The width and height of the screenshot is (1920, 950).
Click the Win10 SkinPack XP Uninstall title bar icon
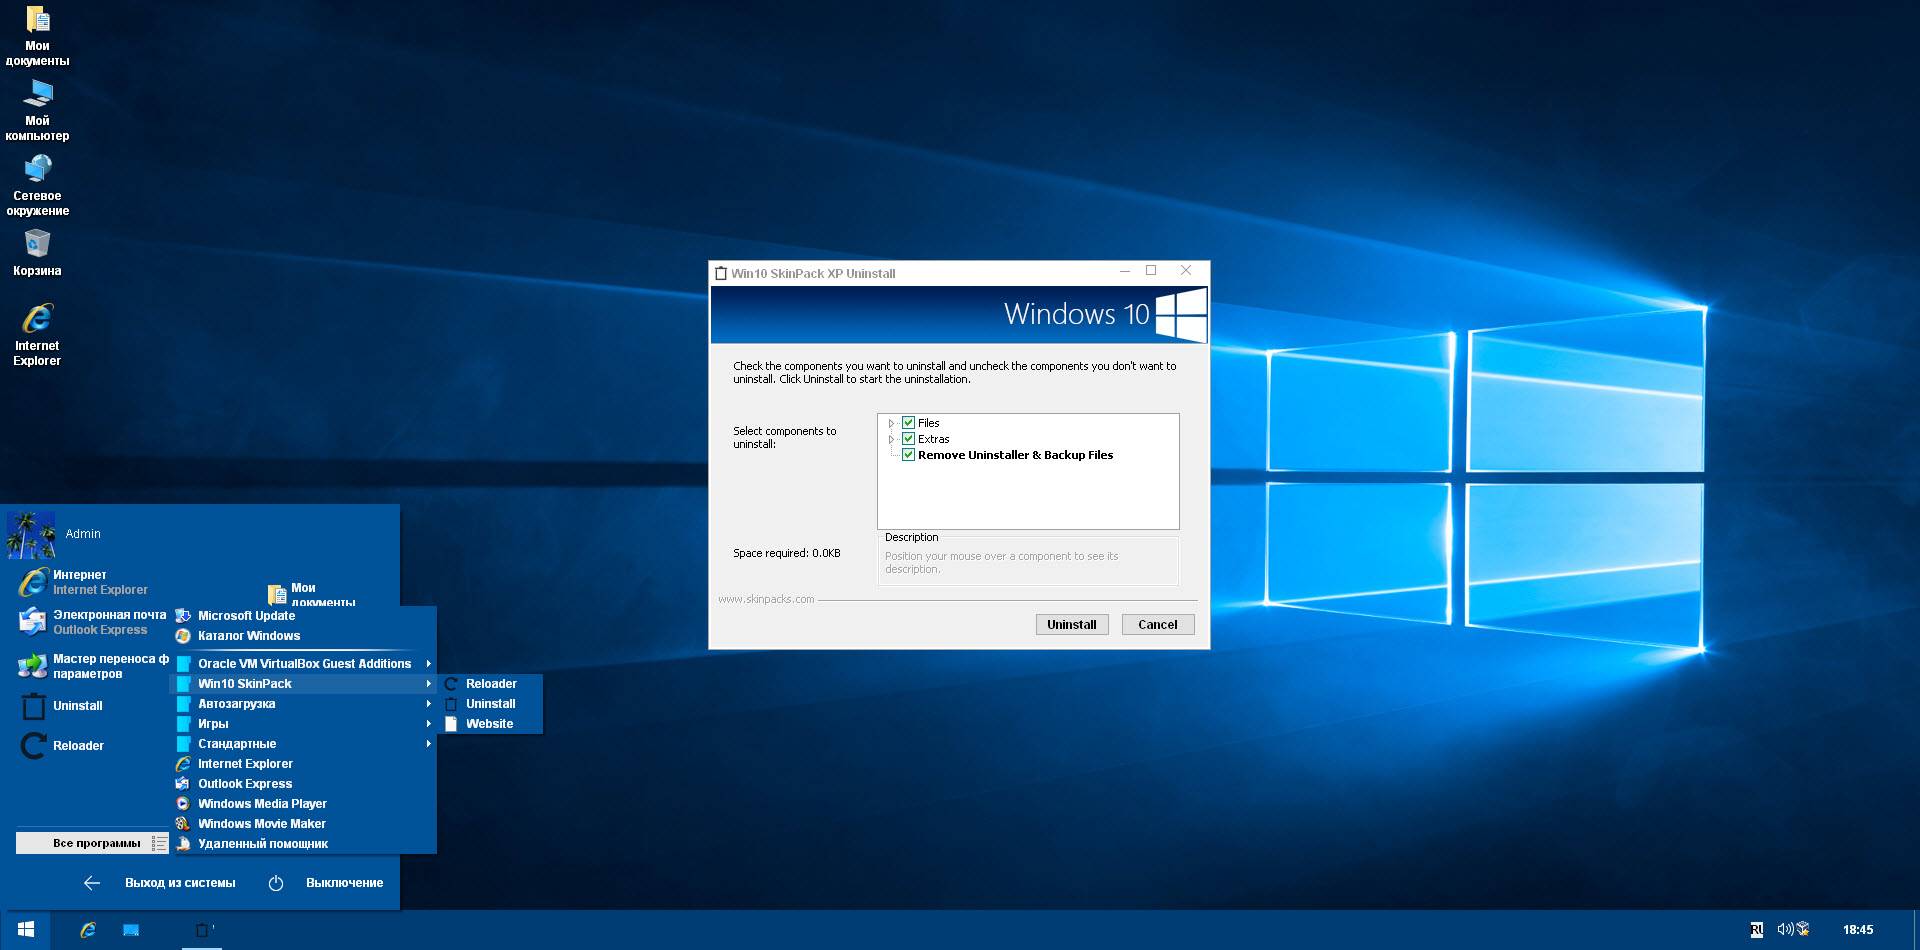click(720, 273)
